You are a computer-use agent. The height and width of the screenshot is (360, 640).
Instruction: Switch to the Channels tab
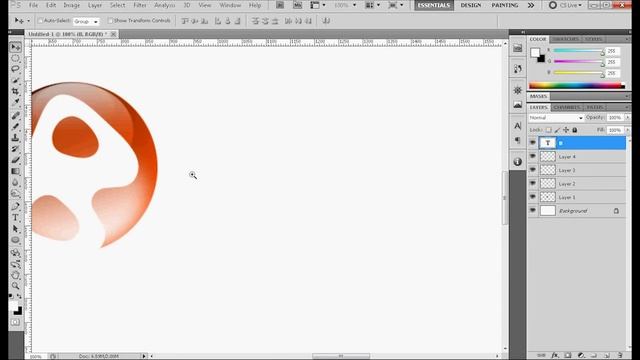pyautogui.click(x=567, y=107)
